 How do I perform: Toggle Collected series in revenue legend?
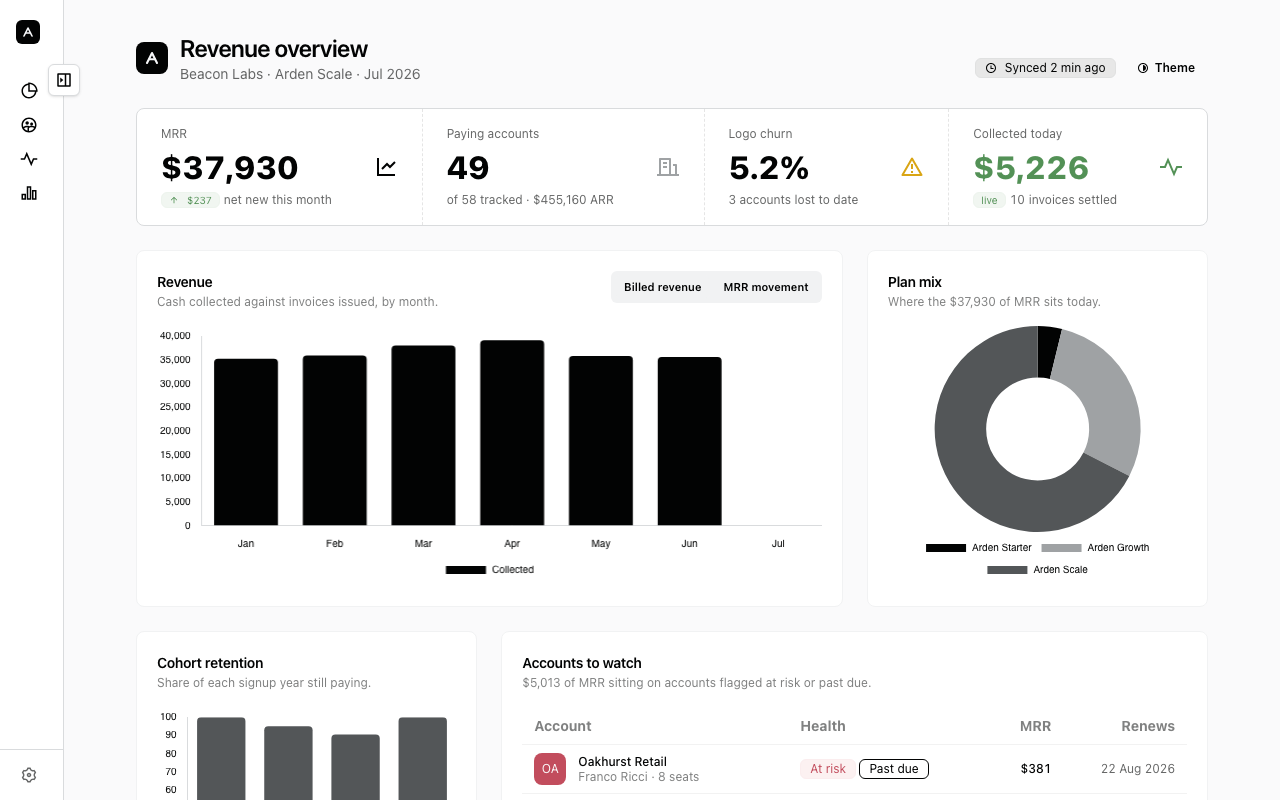(490, 570)
